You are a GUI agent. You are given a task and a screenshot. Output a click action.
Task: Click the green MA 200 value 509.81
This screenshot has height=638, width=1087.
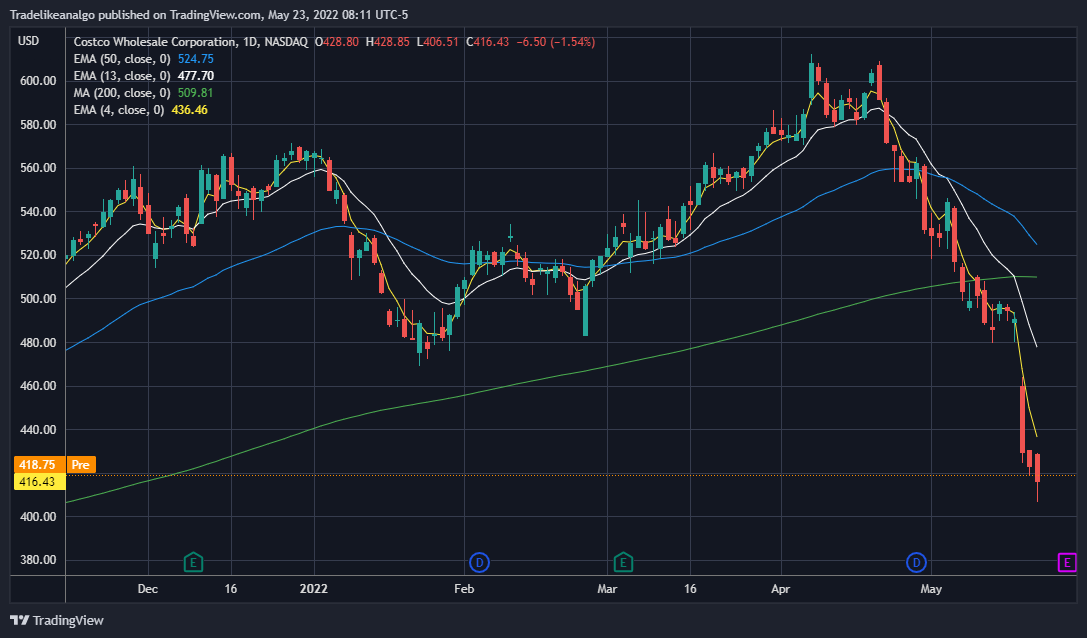(195, 93)
